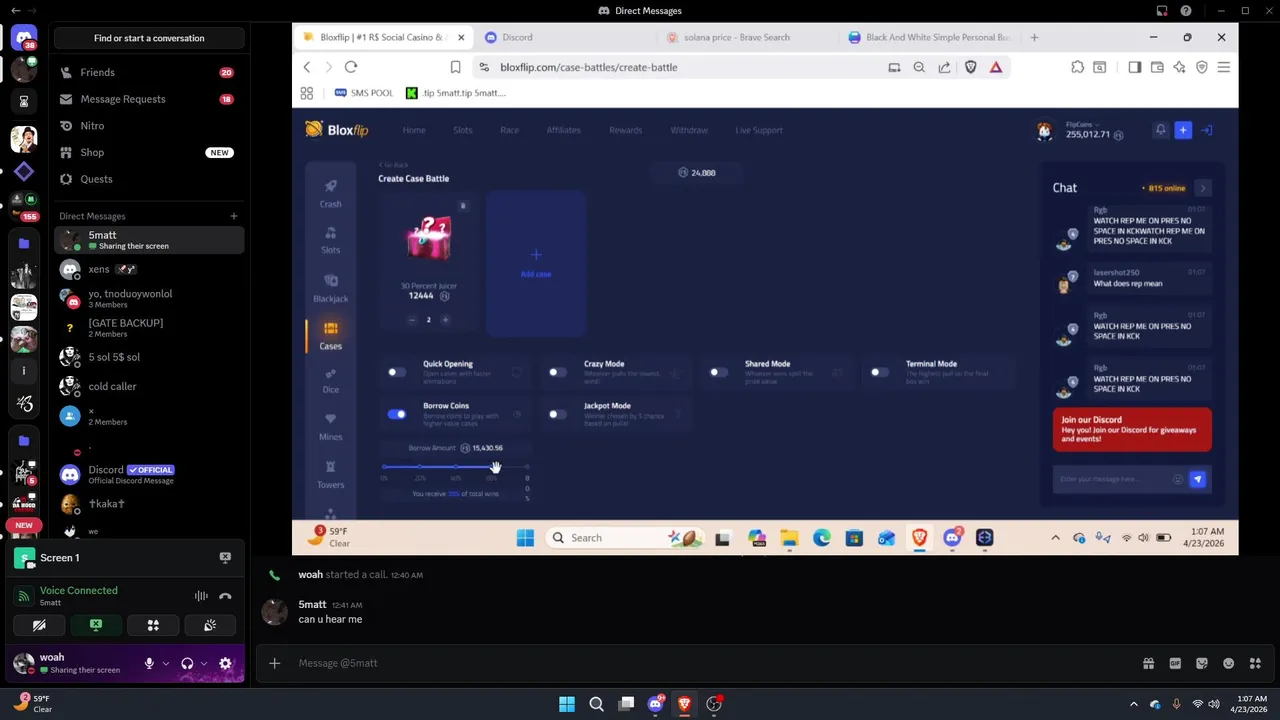The image size is (1280, 720).
Task: Open xens direct message
Action: [x=149, y=269]
